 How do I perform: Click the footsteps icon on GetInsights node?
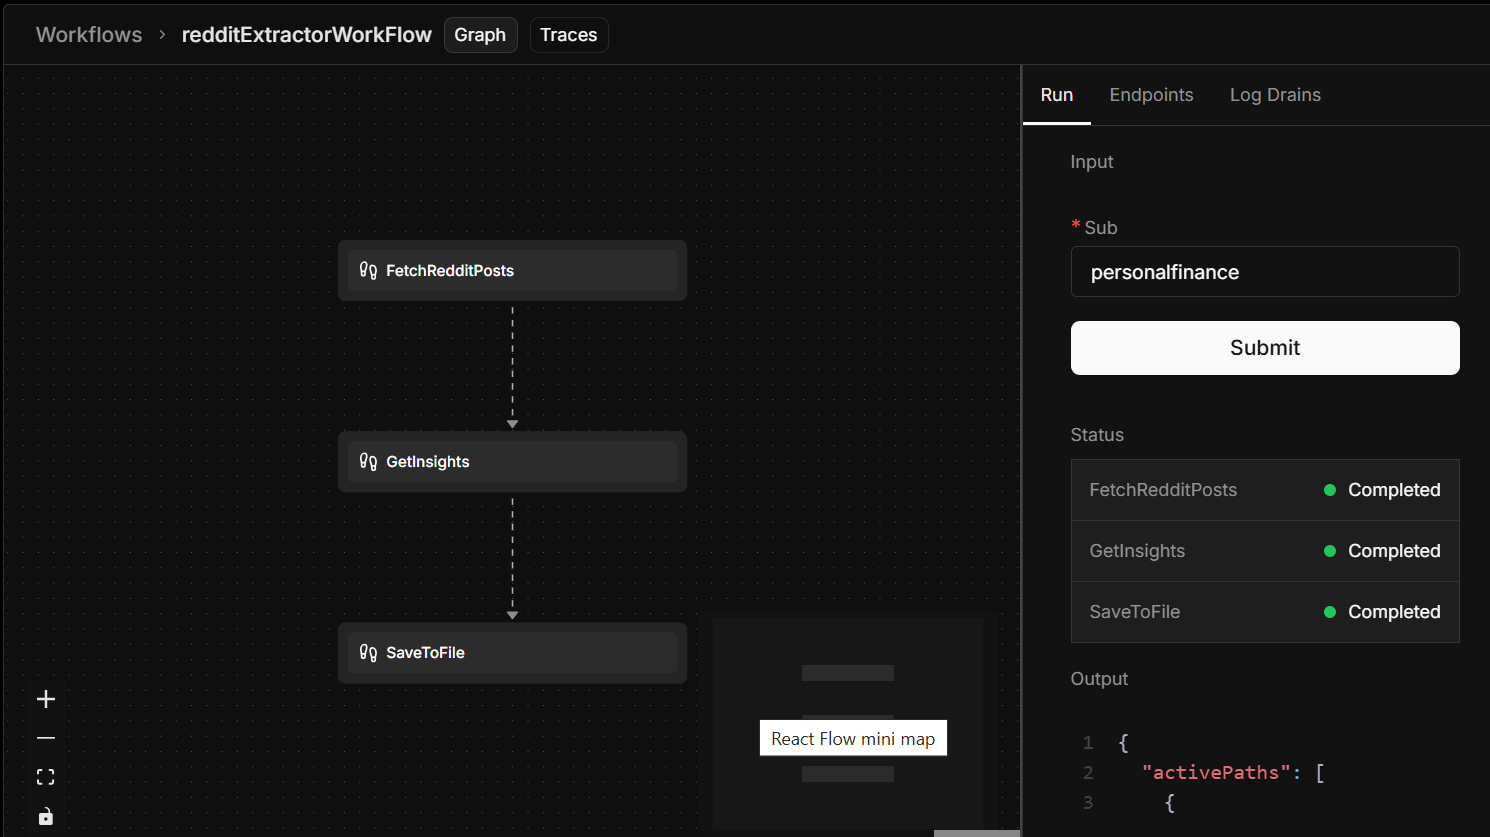(x=366, y=461)
